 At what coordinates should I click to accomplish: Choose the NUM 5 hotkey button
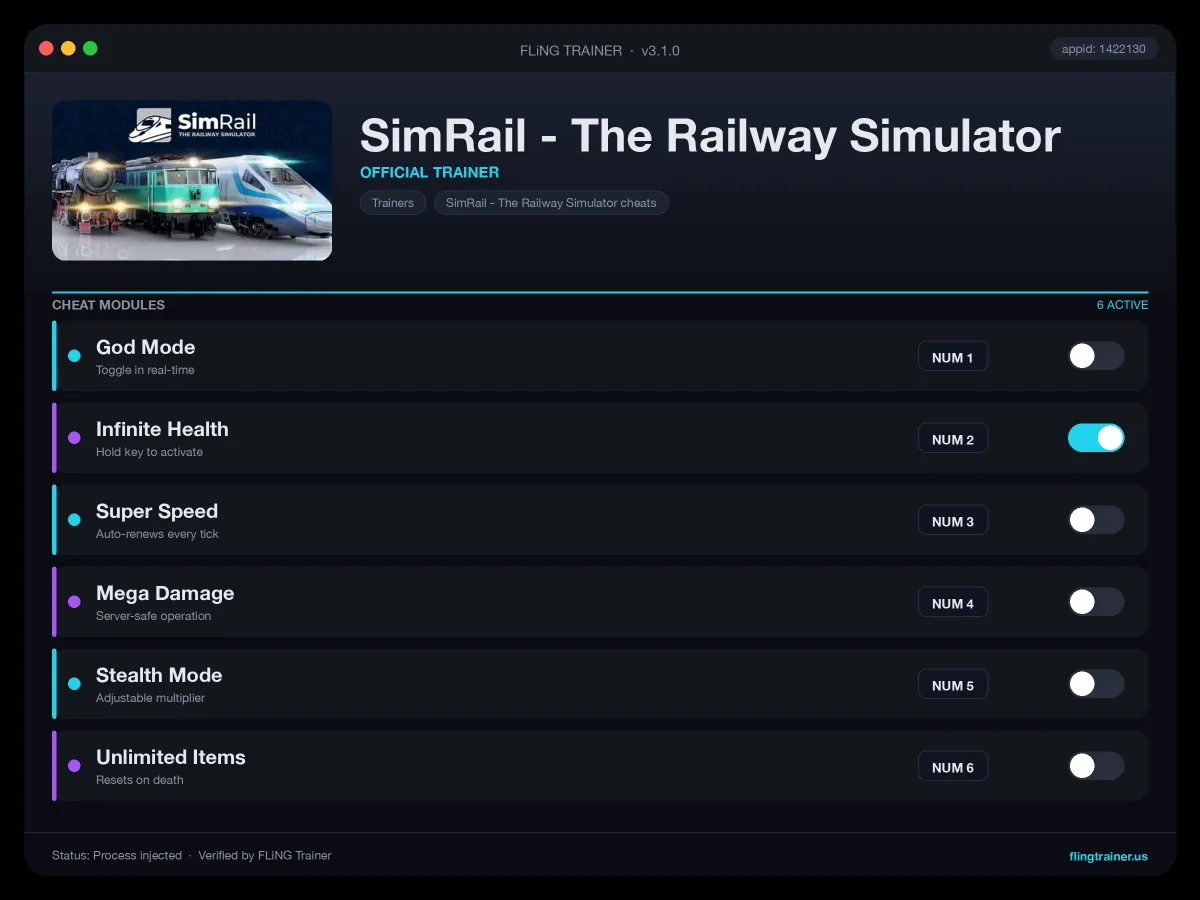coord(953,685)
